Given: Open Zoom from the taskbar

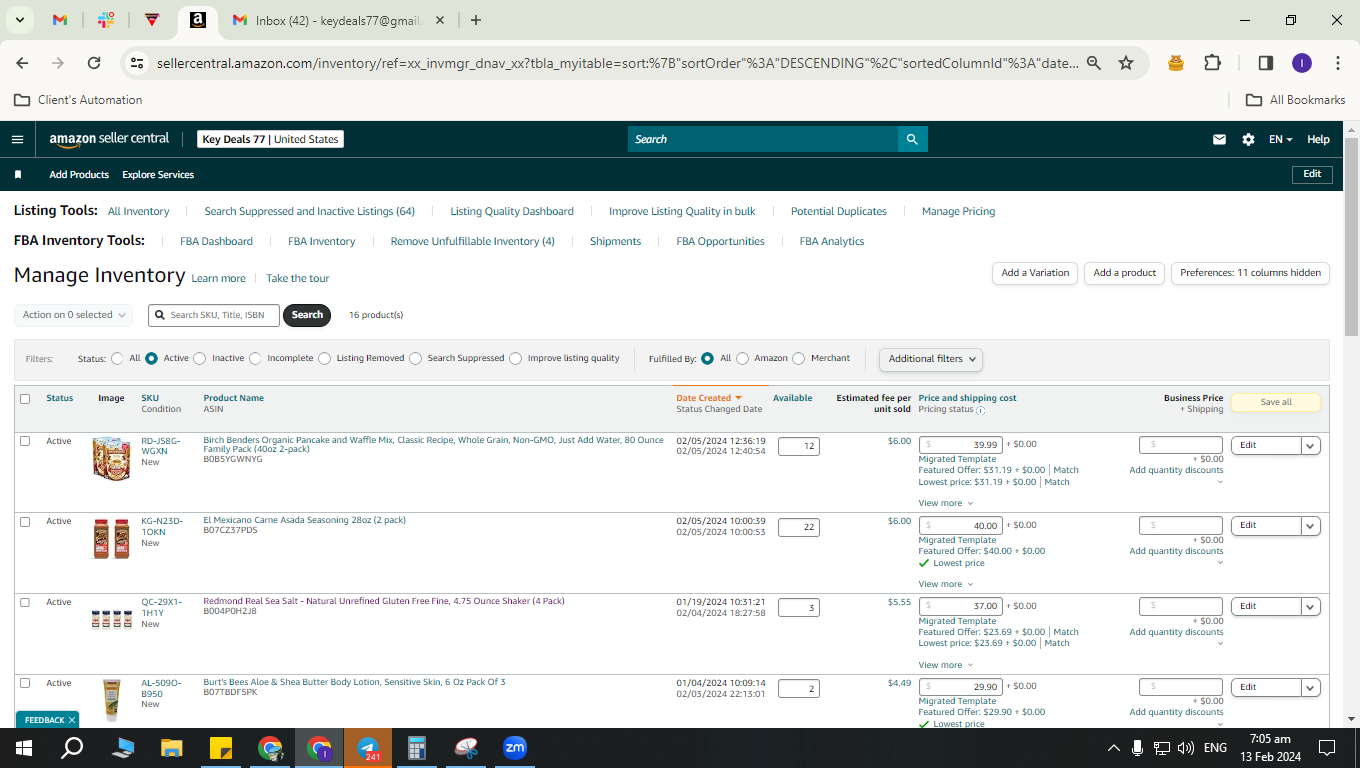Looking at the screenshot, I should pyautogui.click(x=515, y=748).
